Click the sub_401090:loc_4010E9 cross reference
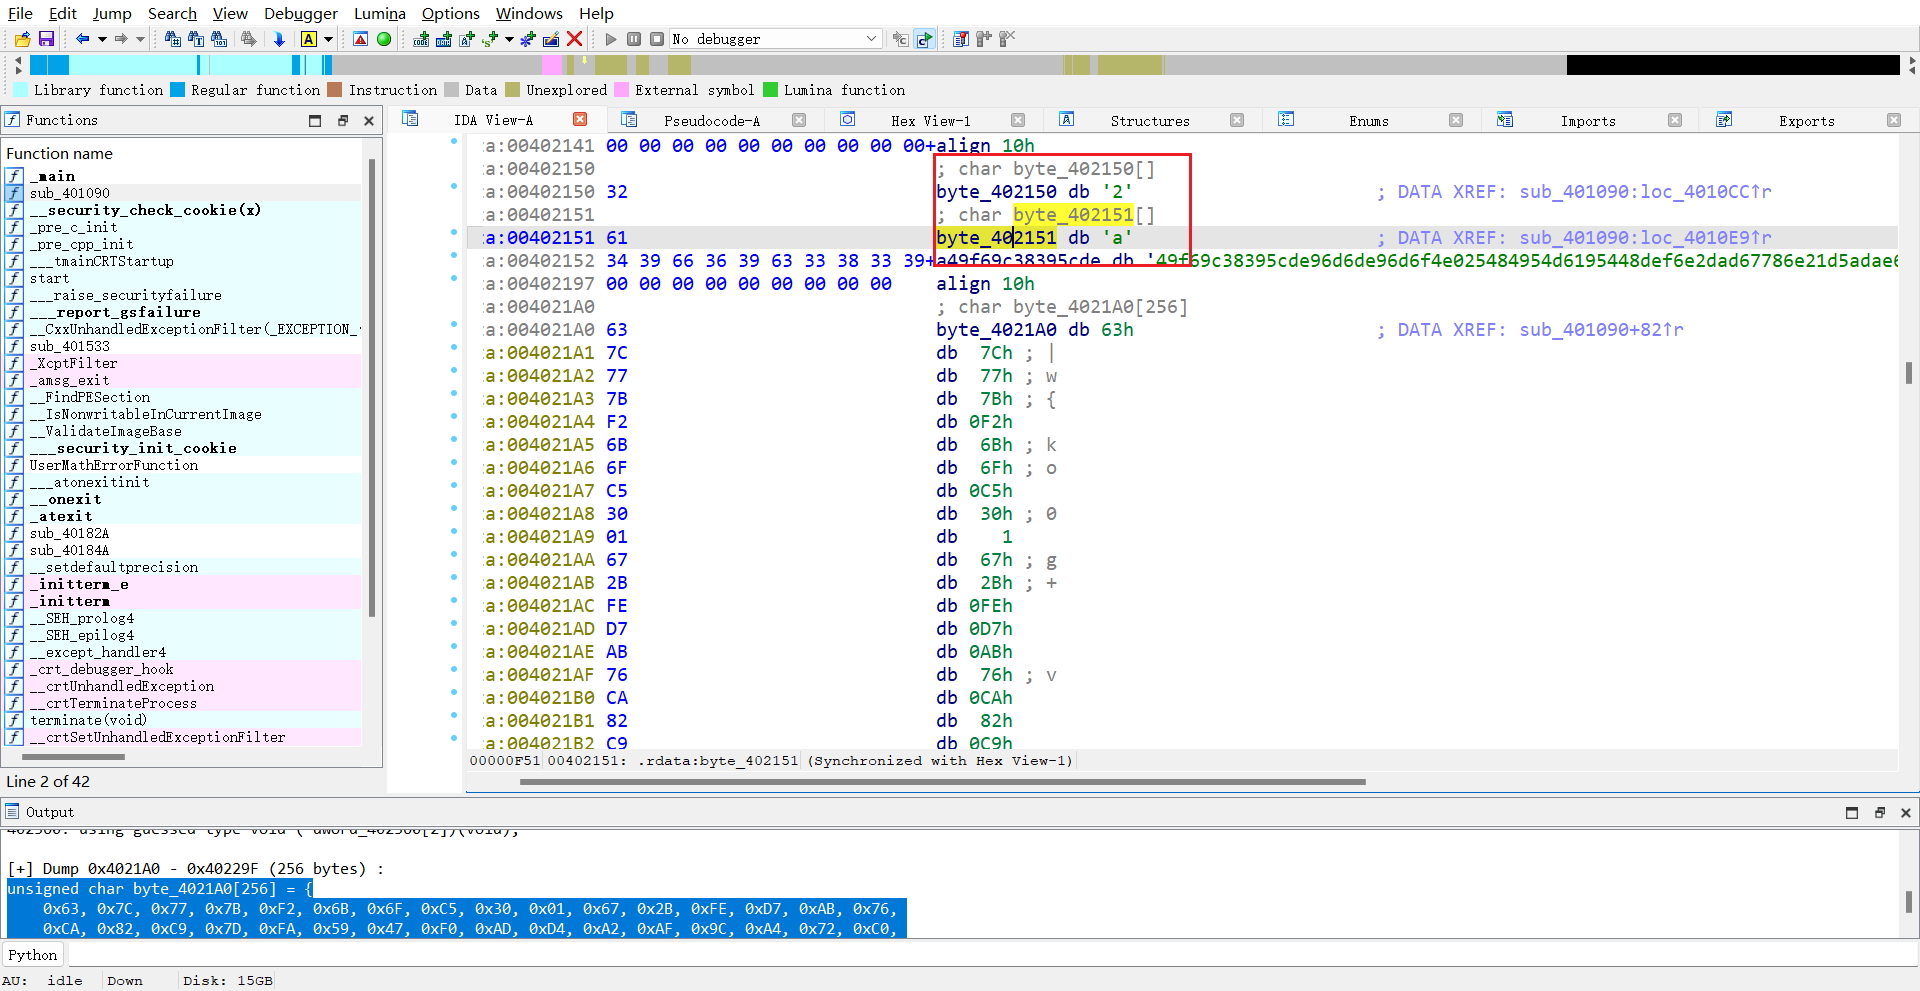Screen dimensions: 1920x991 (x=1646, y=238)
